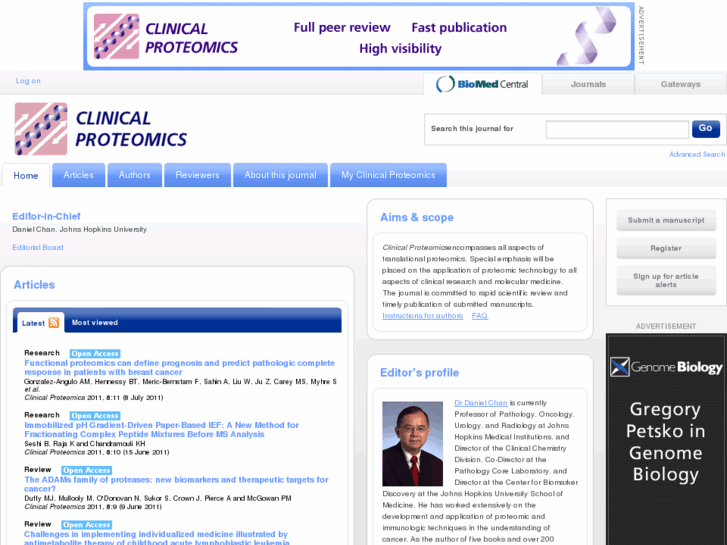The width and height of the screenshot is (727, 545).
Task: Open the Advanced Search link
Action: click(696, 154)
